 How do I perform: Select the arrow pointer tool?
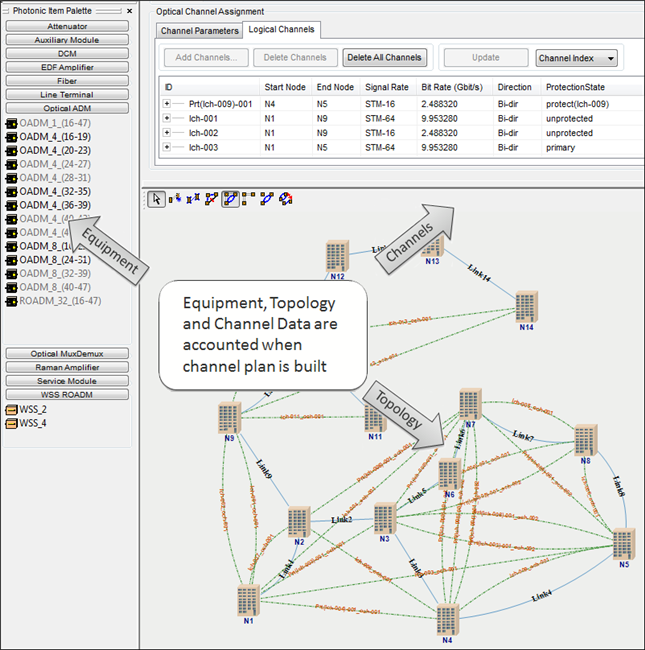[x=156, y=199]
